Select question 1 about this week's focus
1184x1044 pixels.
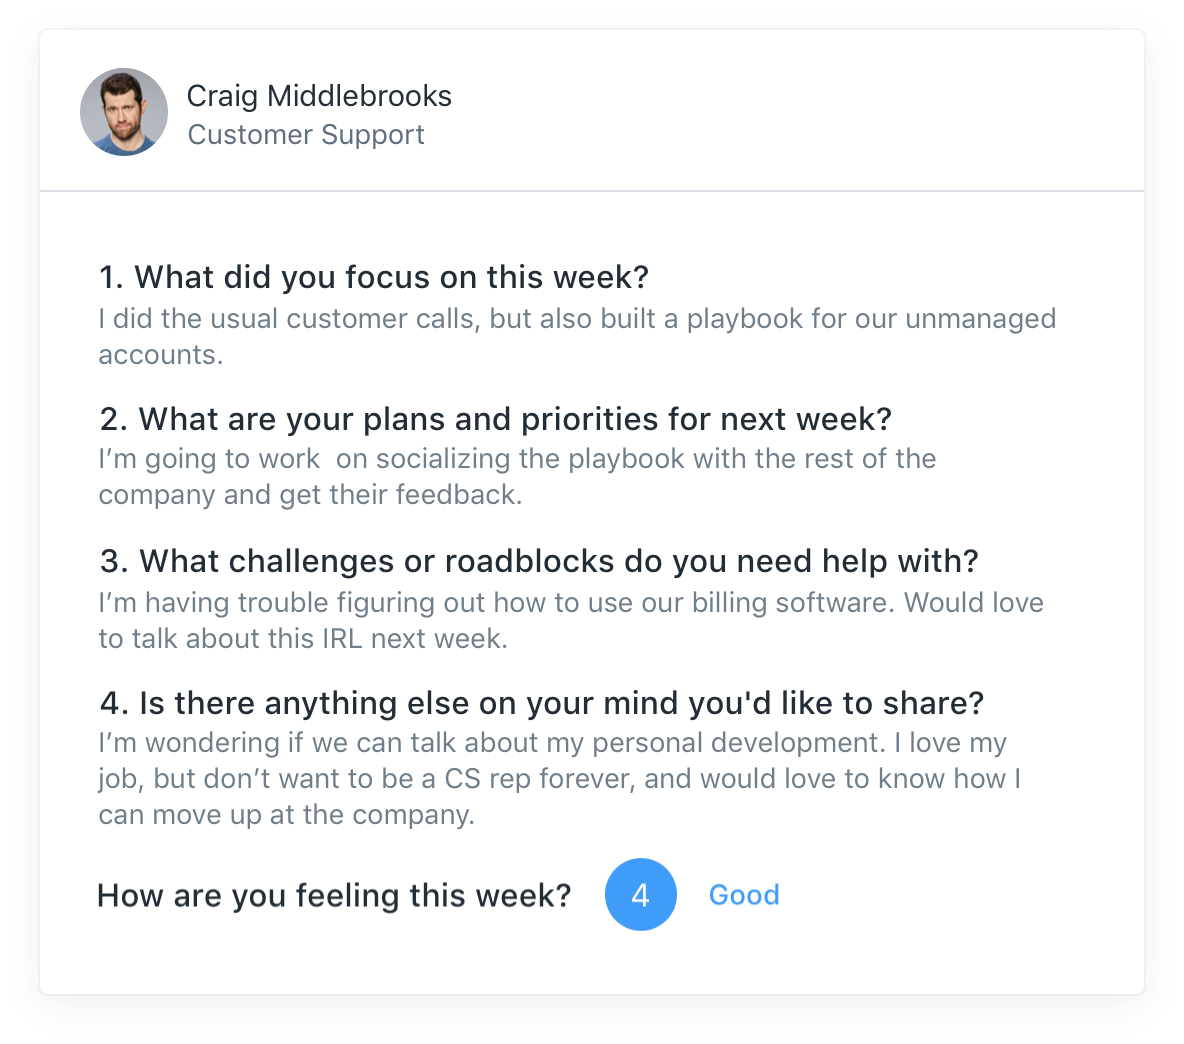point(374,277)
